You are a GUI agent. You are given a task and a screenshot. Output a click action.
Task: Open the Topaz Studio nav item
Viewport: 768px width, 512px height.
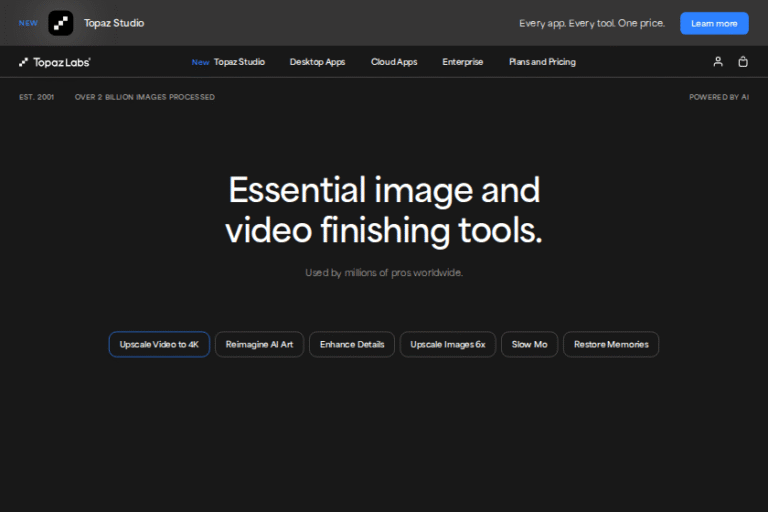239,62
